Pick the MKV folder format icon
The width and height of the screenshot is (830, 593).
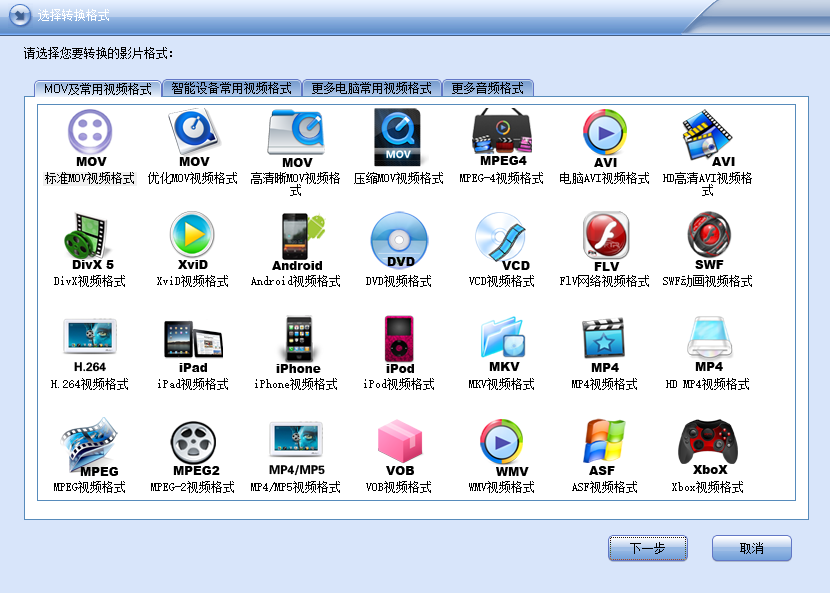[503, 345]
